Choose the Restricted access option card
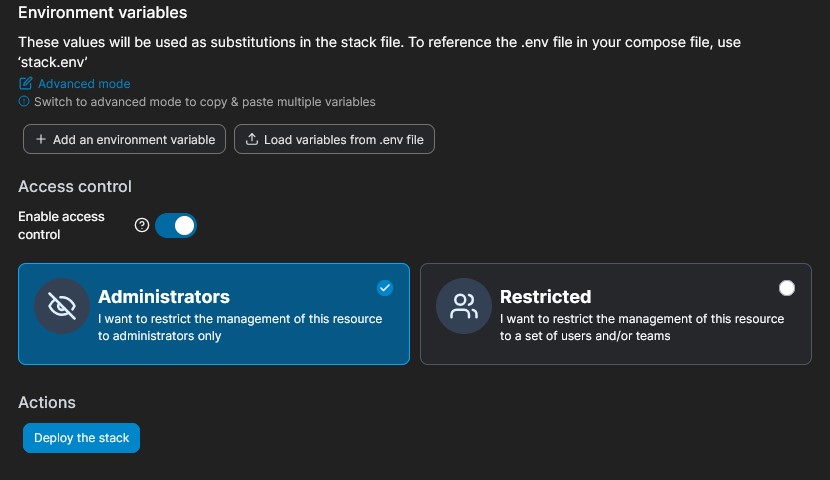 click(616, 314)
